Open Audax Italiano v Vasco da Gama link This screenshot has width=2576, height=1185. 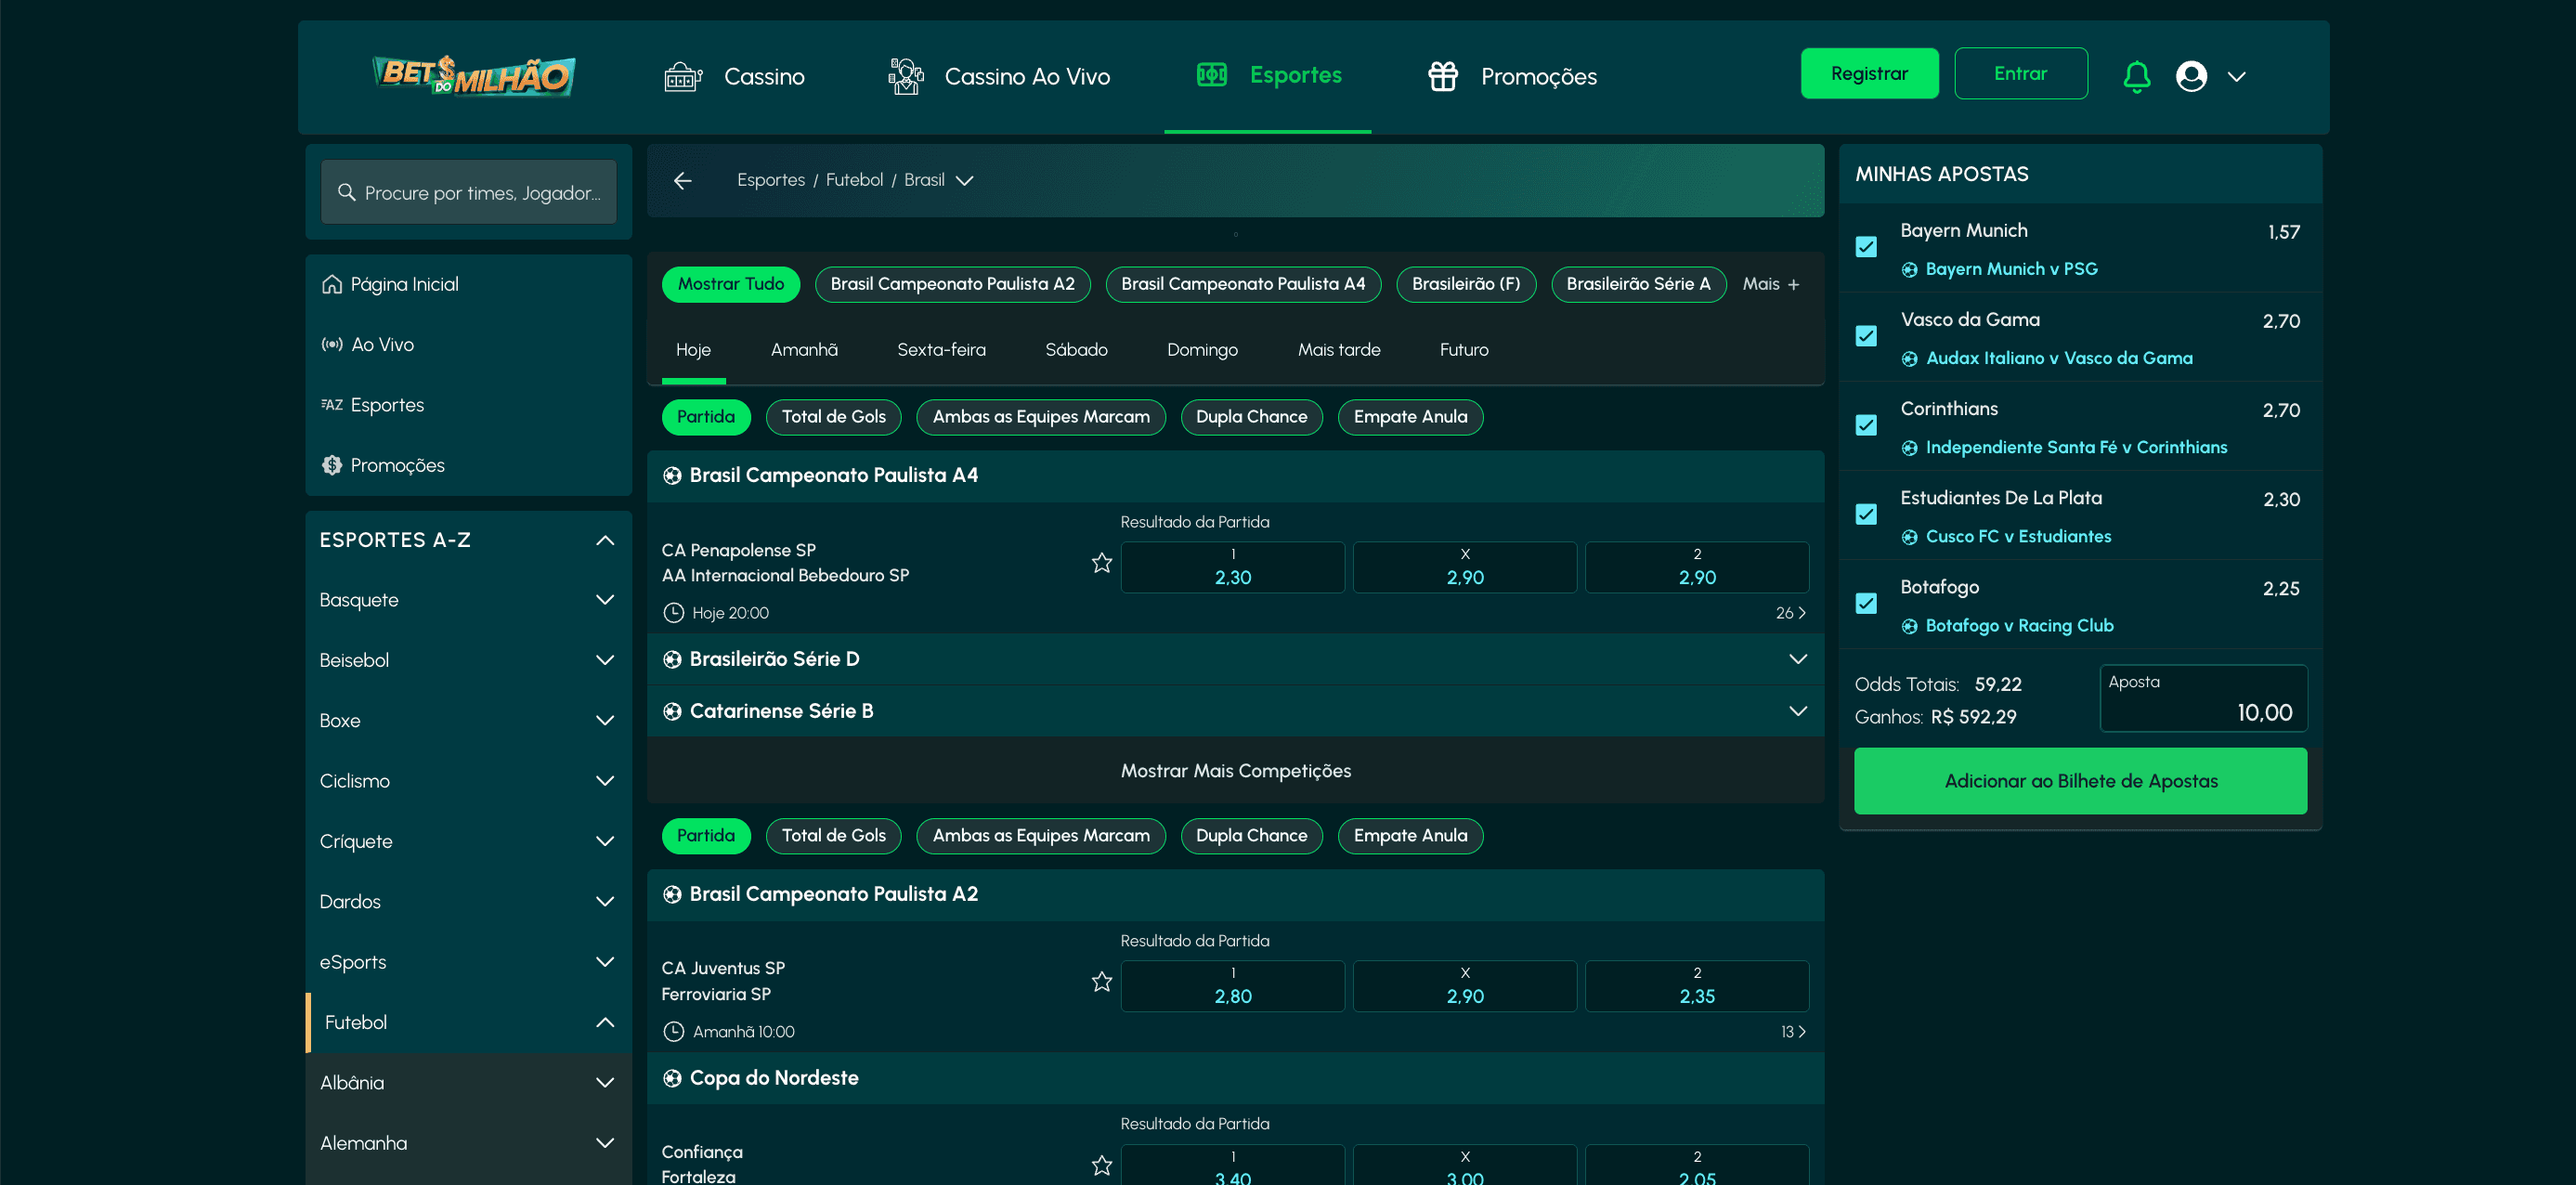pyautogui.click(x=2058, y=359)
